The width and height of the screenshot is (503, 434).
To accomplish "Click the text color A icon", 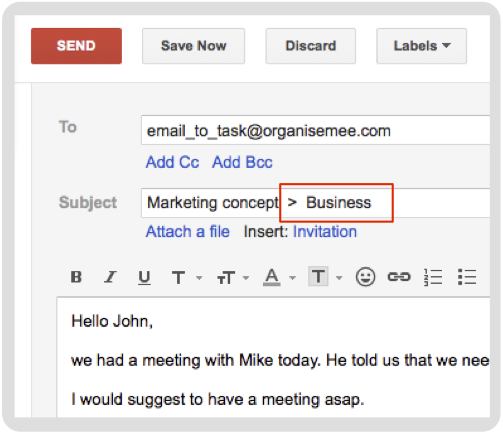I will [272, 277].
